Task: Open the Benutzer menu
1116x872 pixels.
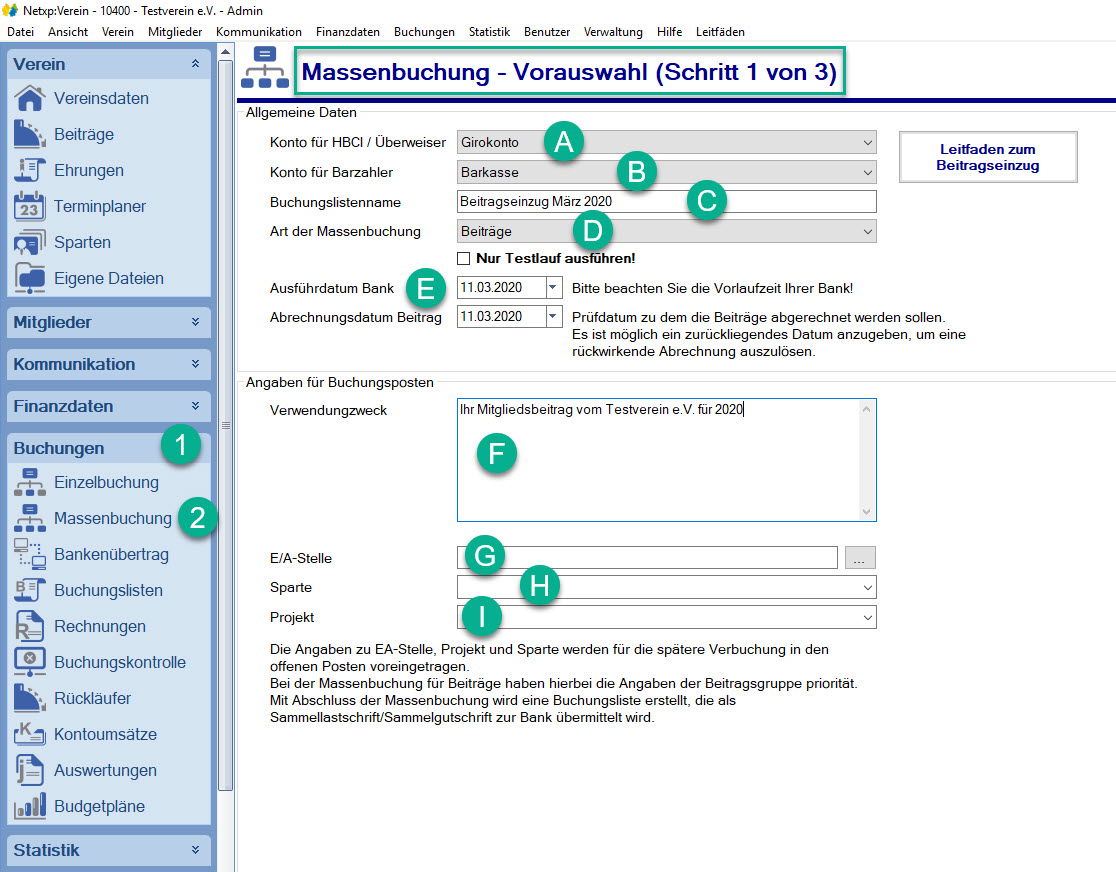Action: (x=547, y=32)
